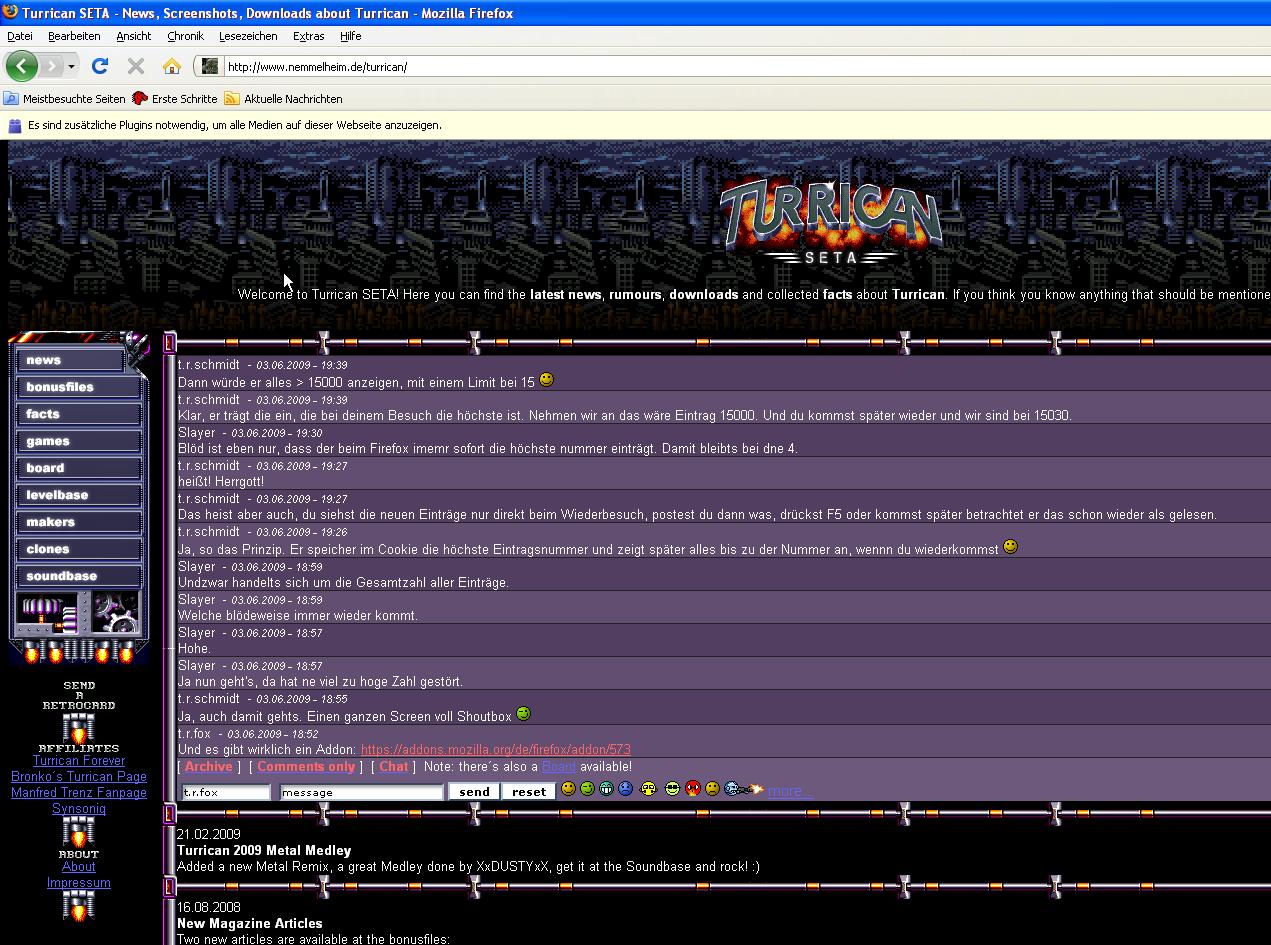Click the send button
The width and height of the screenshot is (1271, 945).
474,792
